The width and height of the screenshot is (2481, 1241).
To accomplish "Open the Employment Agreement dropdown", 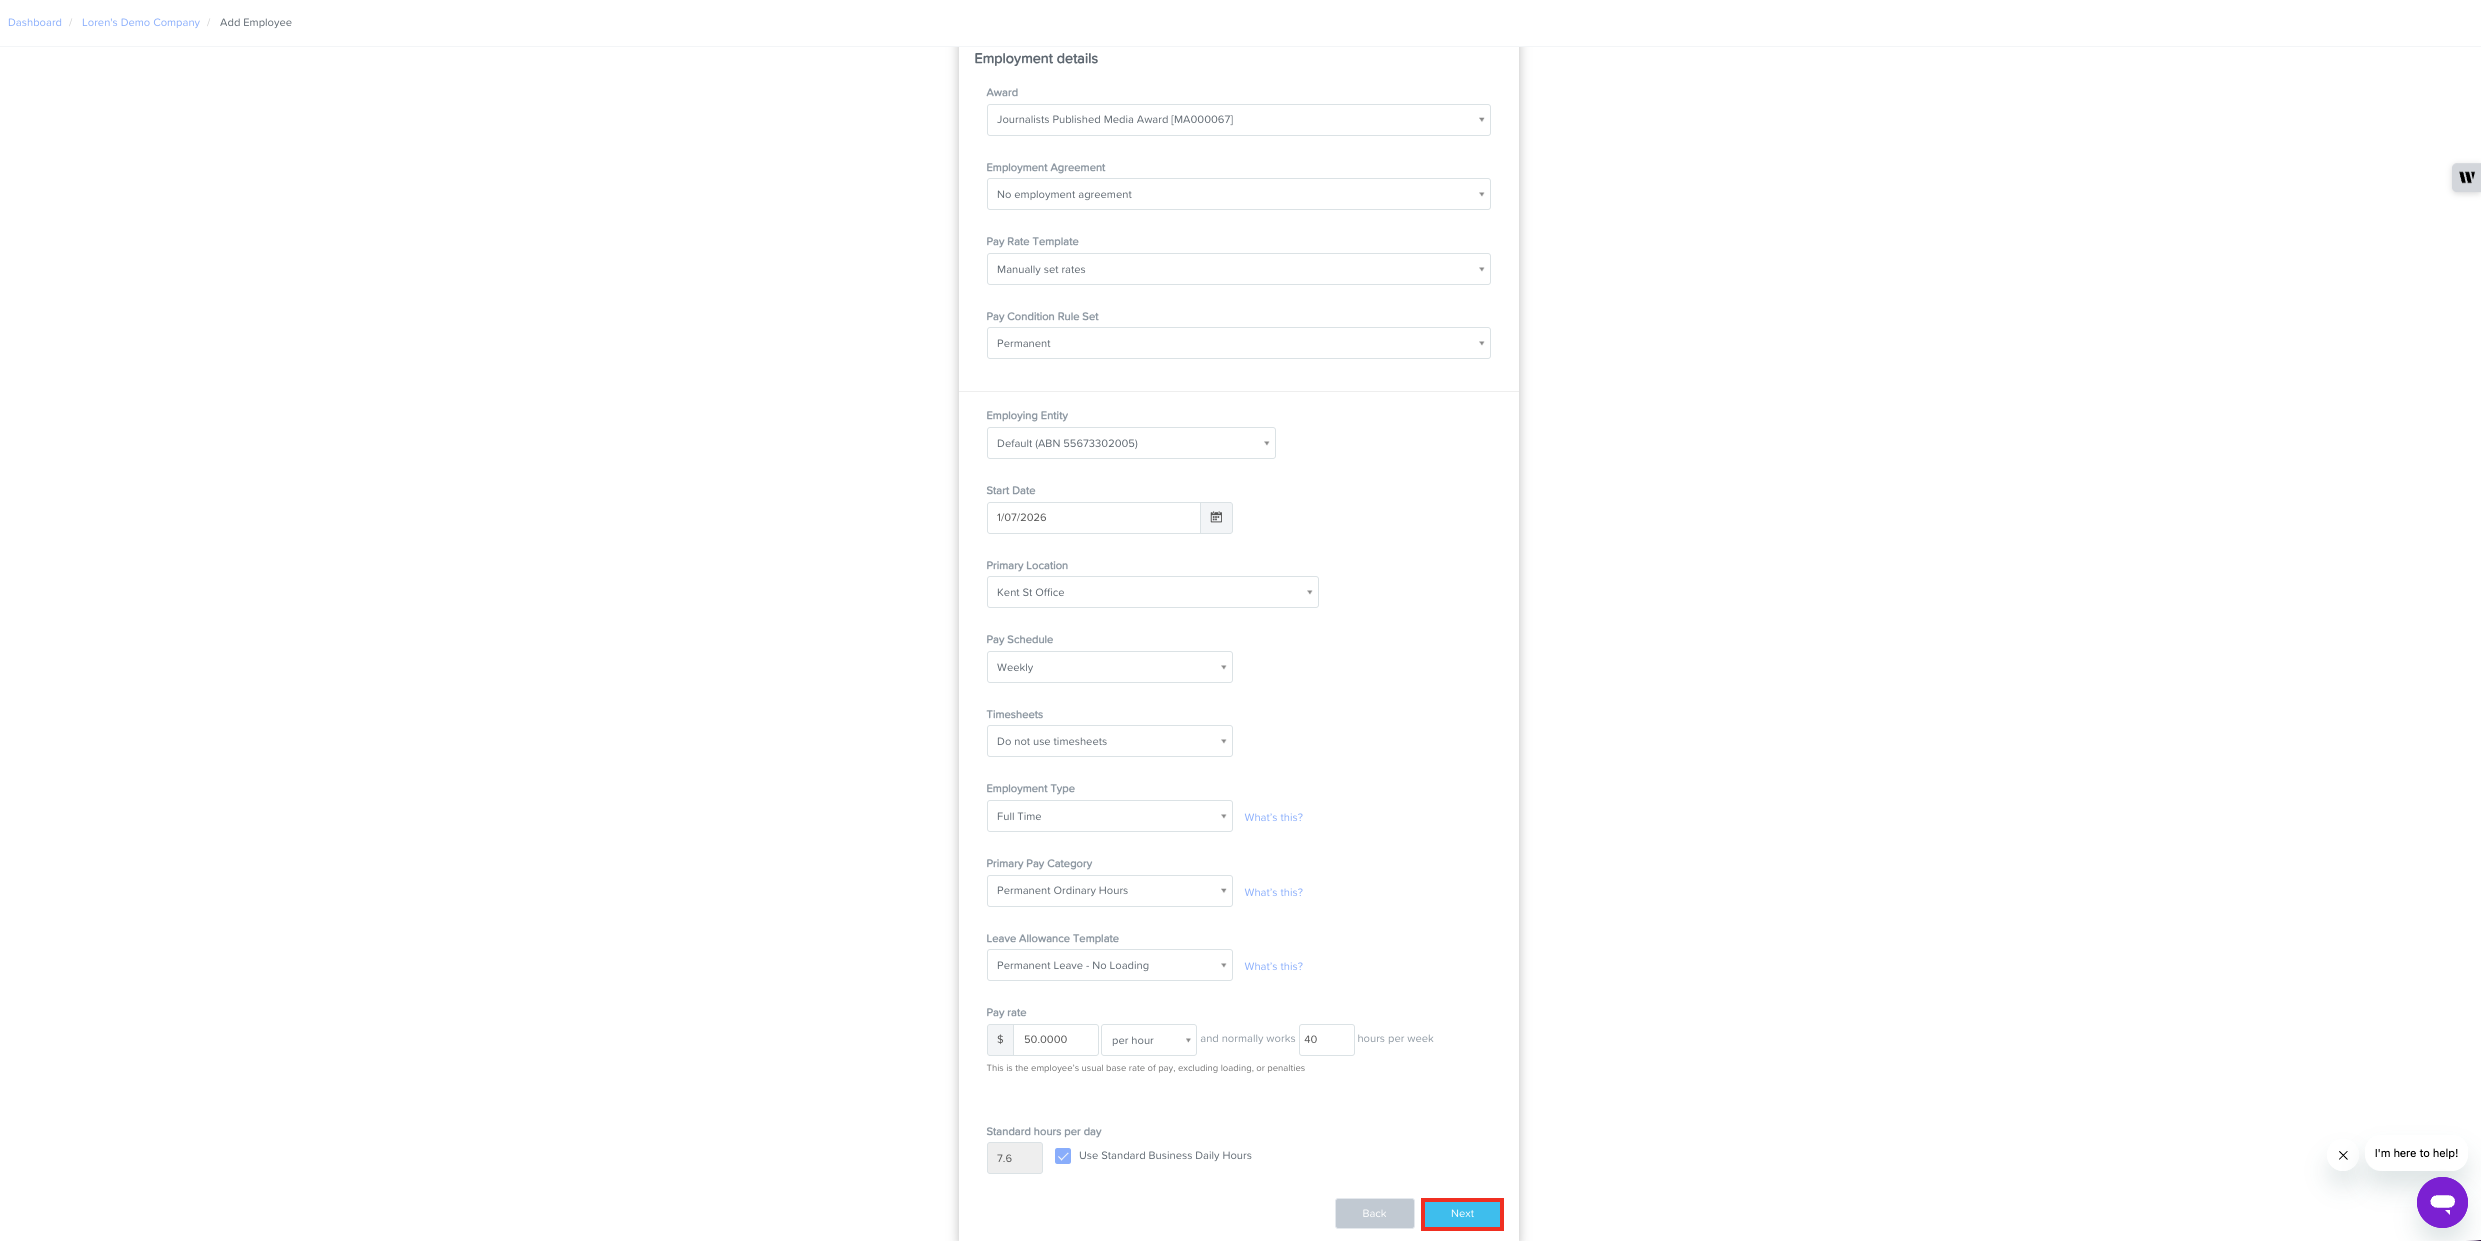I will 1238,194.
